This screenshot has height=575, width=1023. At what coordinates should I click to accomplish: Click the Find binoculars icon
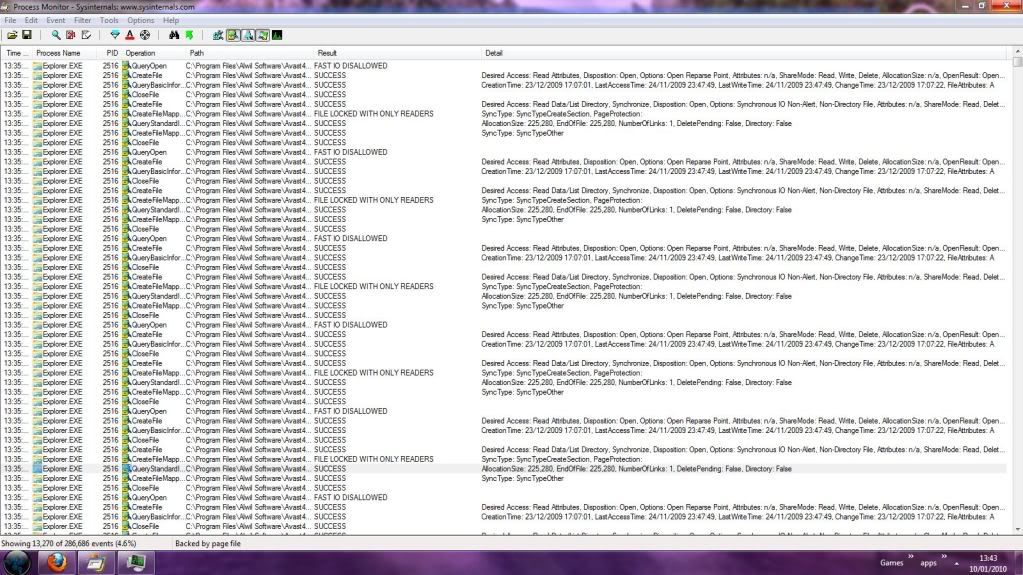[174, 35]
